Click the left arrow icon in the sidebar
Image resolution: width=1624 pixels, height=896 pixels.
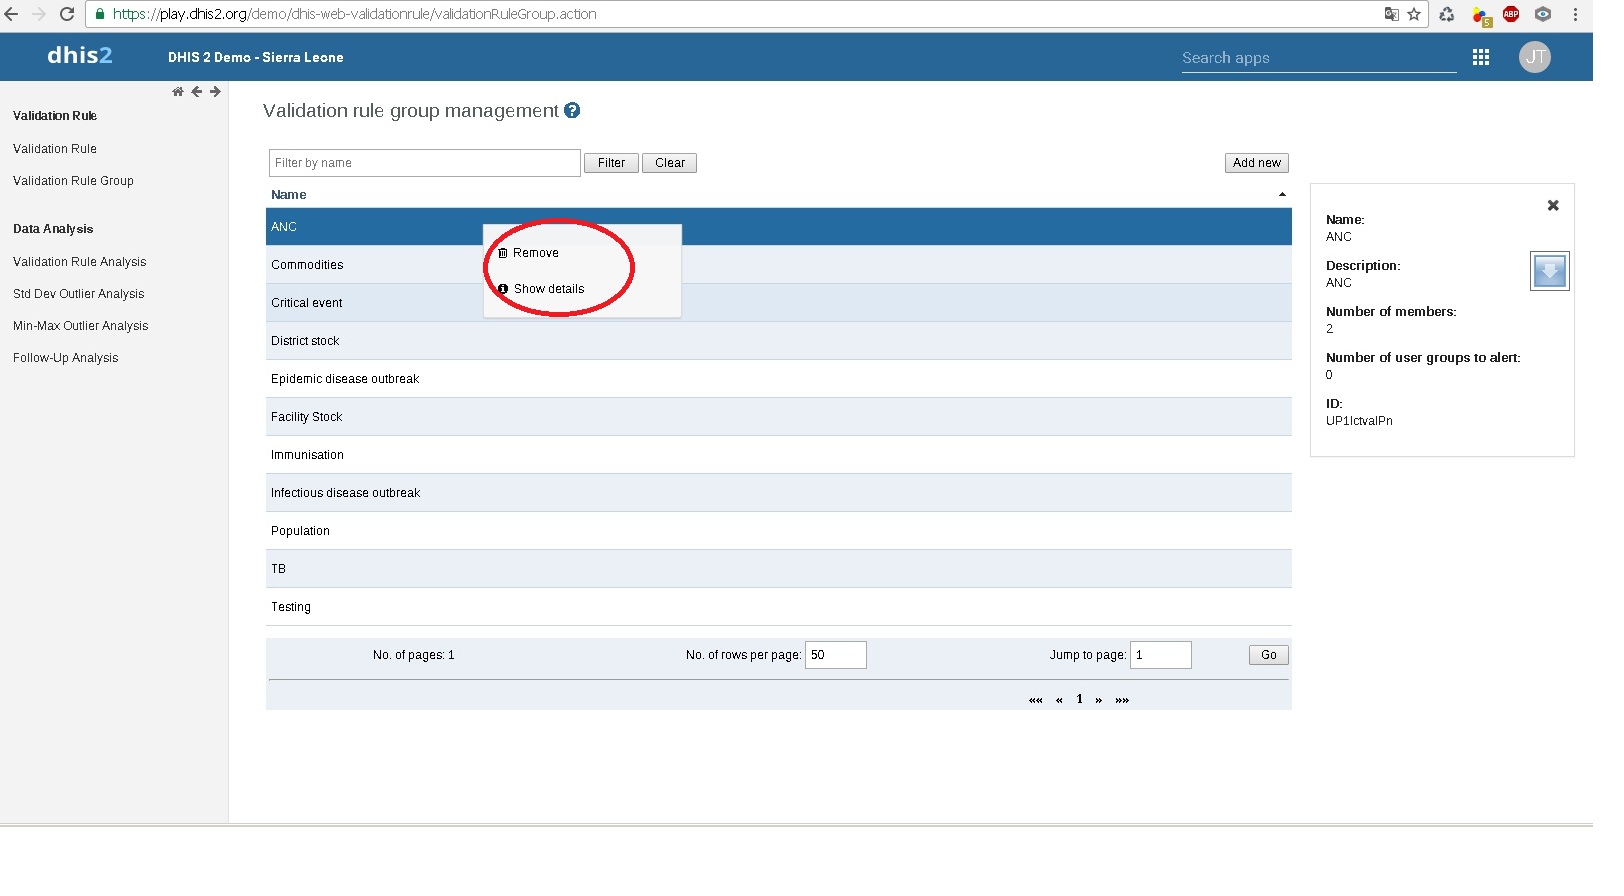197,92
